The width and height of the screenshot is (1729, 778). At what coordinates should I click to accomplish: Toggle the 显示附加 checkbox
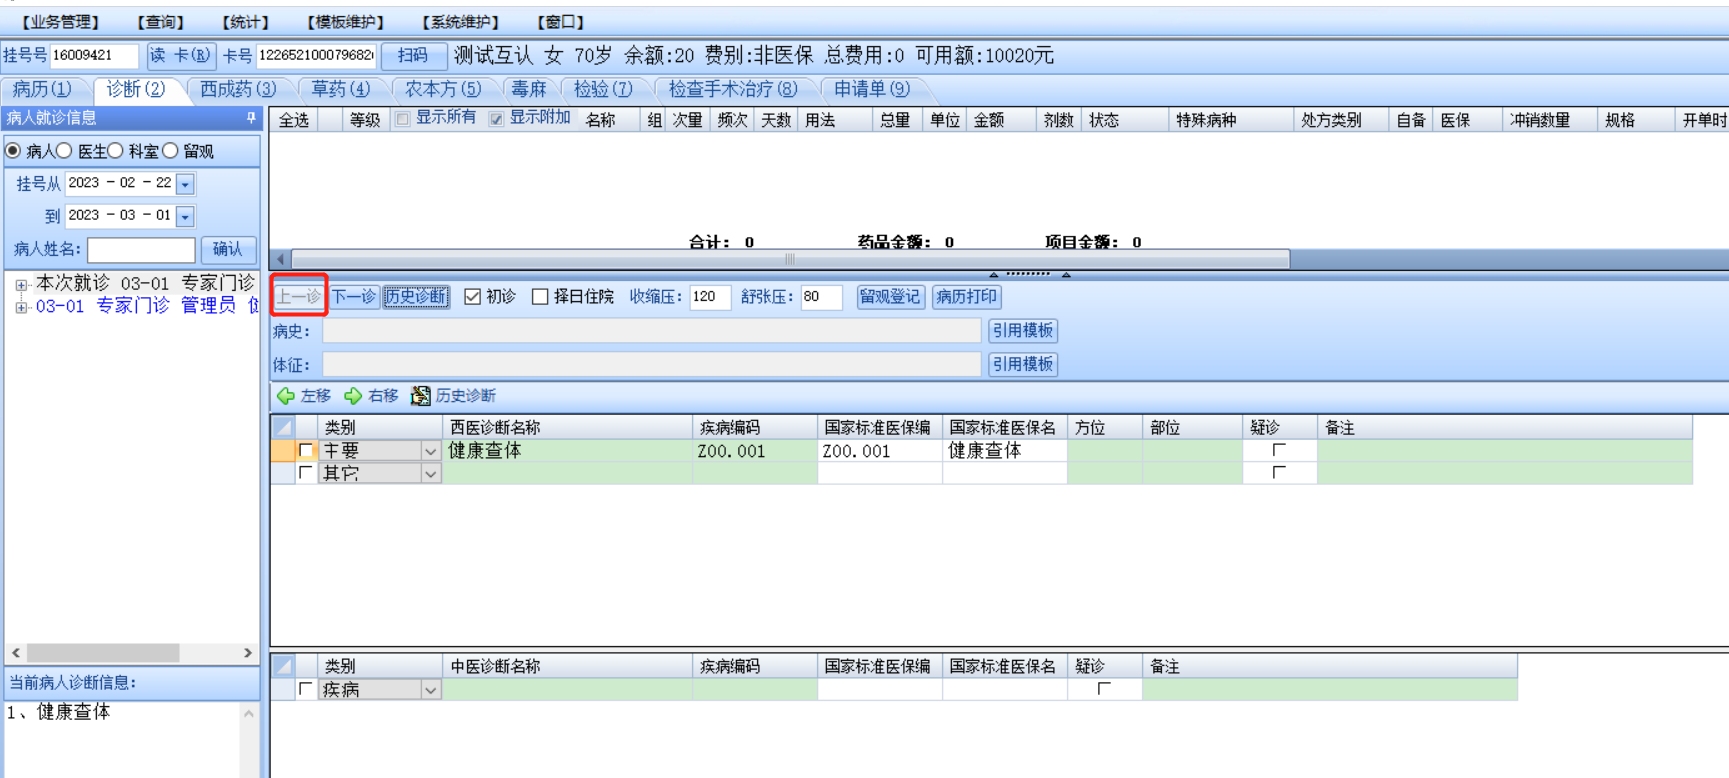(496, 119)
